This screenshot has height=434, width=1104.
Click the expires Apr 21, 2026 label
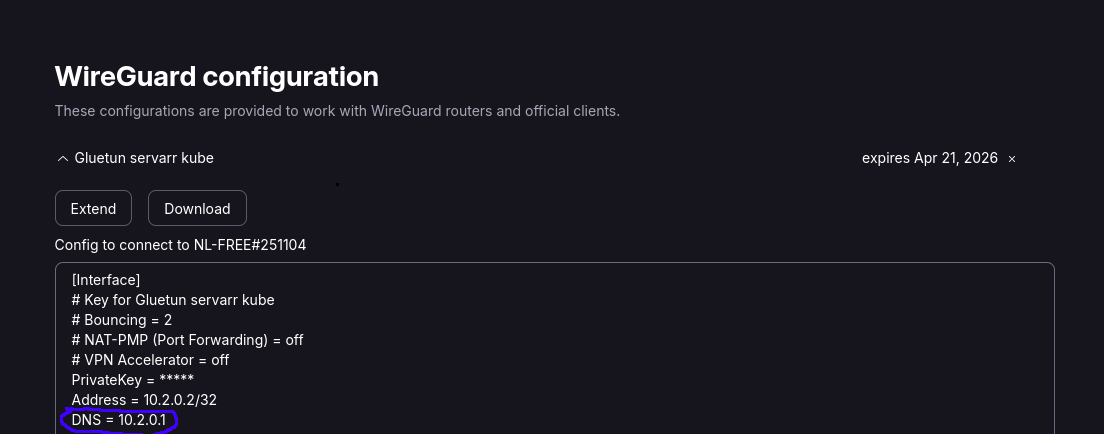coord(929,158)
